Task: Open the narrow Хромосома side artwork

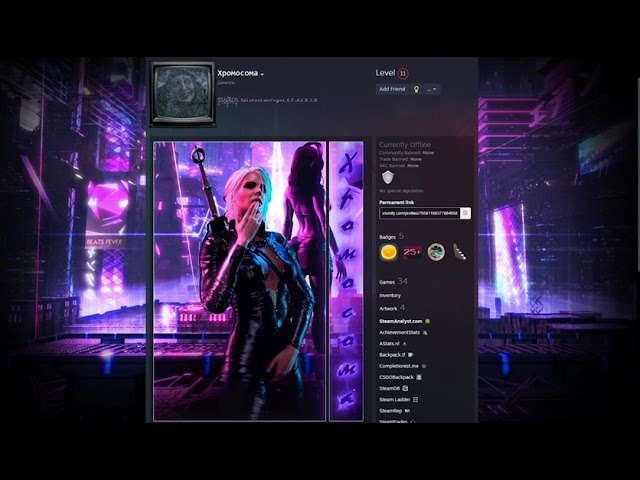Action: [346, 281]
